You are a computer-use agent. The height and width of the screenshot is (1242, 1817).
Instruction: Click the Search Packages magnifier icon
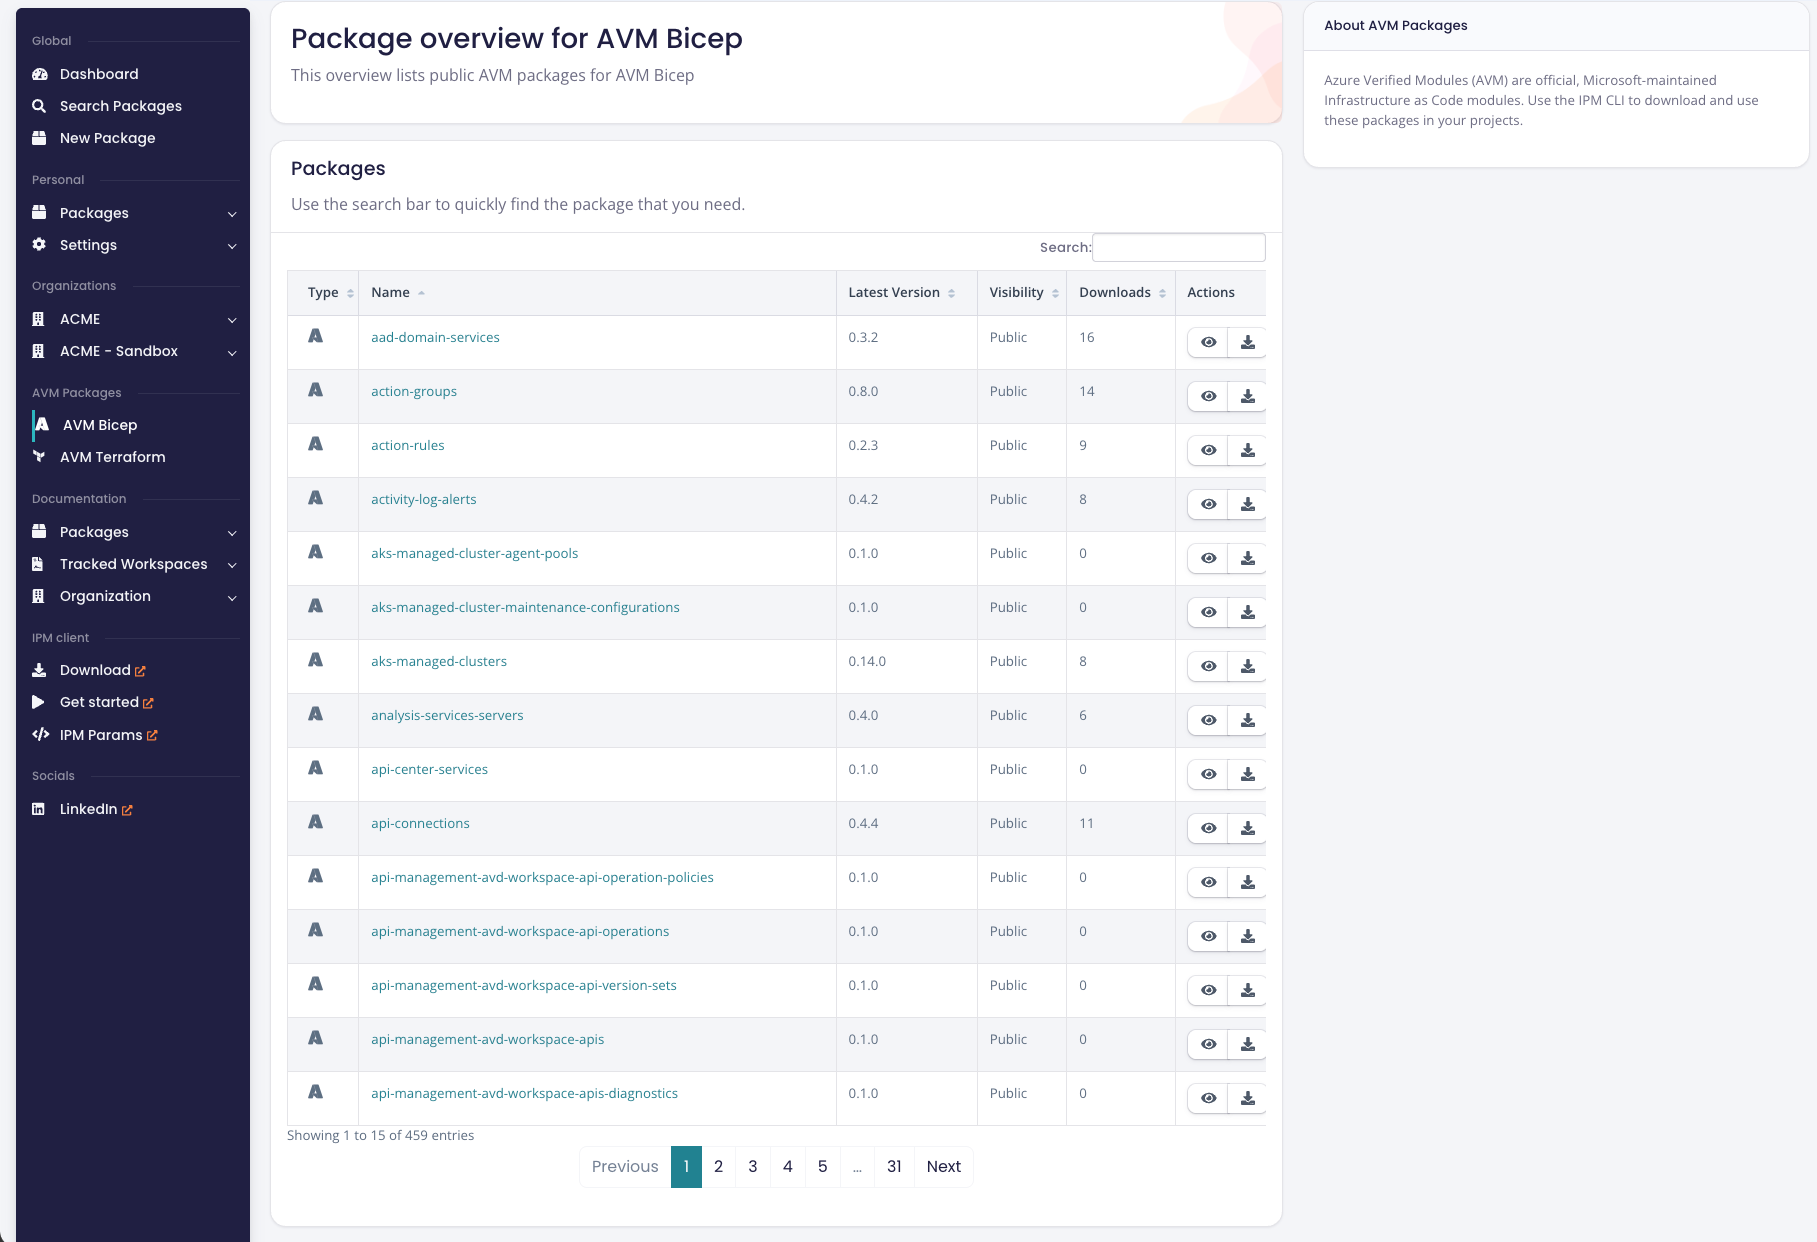pyautogui.click(x=39, y=106)
